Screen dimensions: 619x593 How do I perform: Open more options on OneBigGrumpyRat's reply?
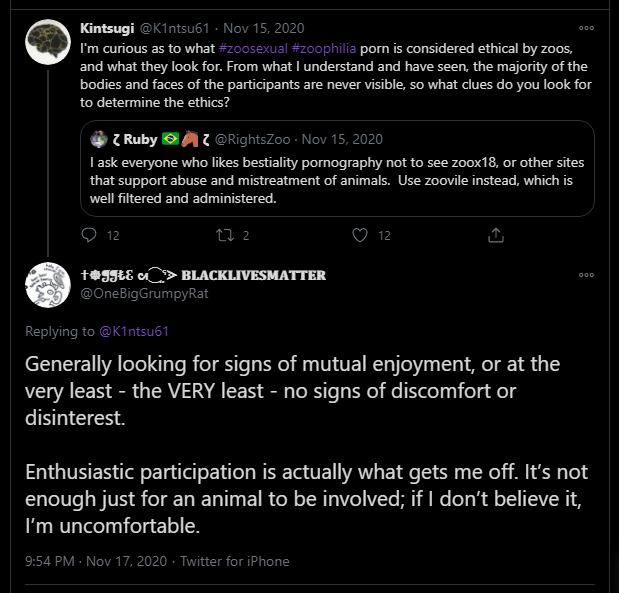point(586,275)
